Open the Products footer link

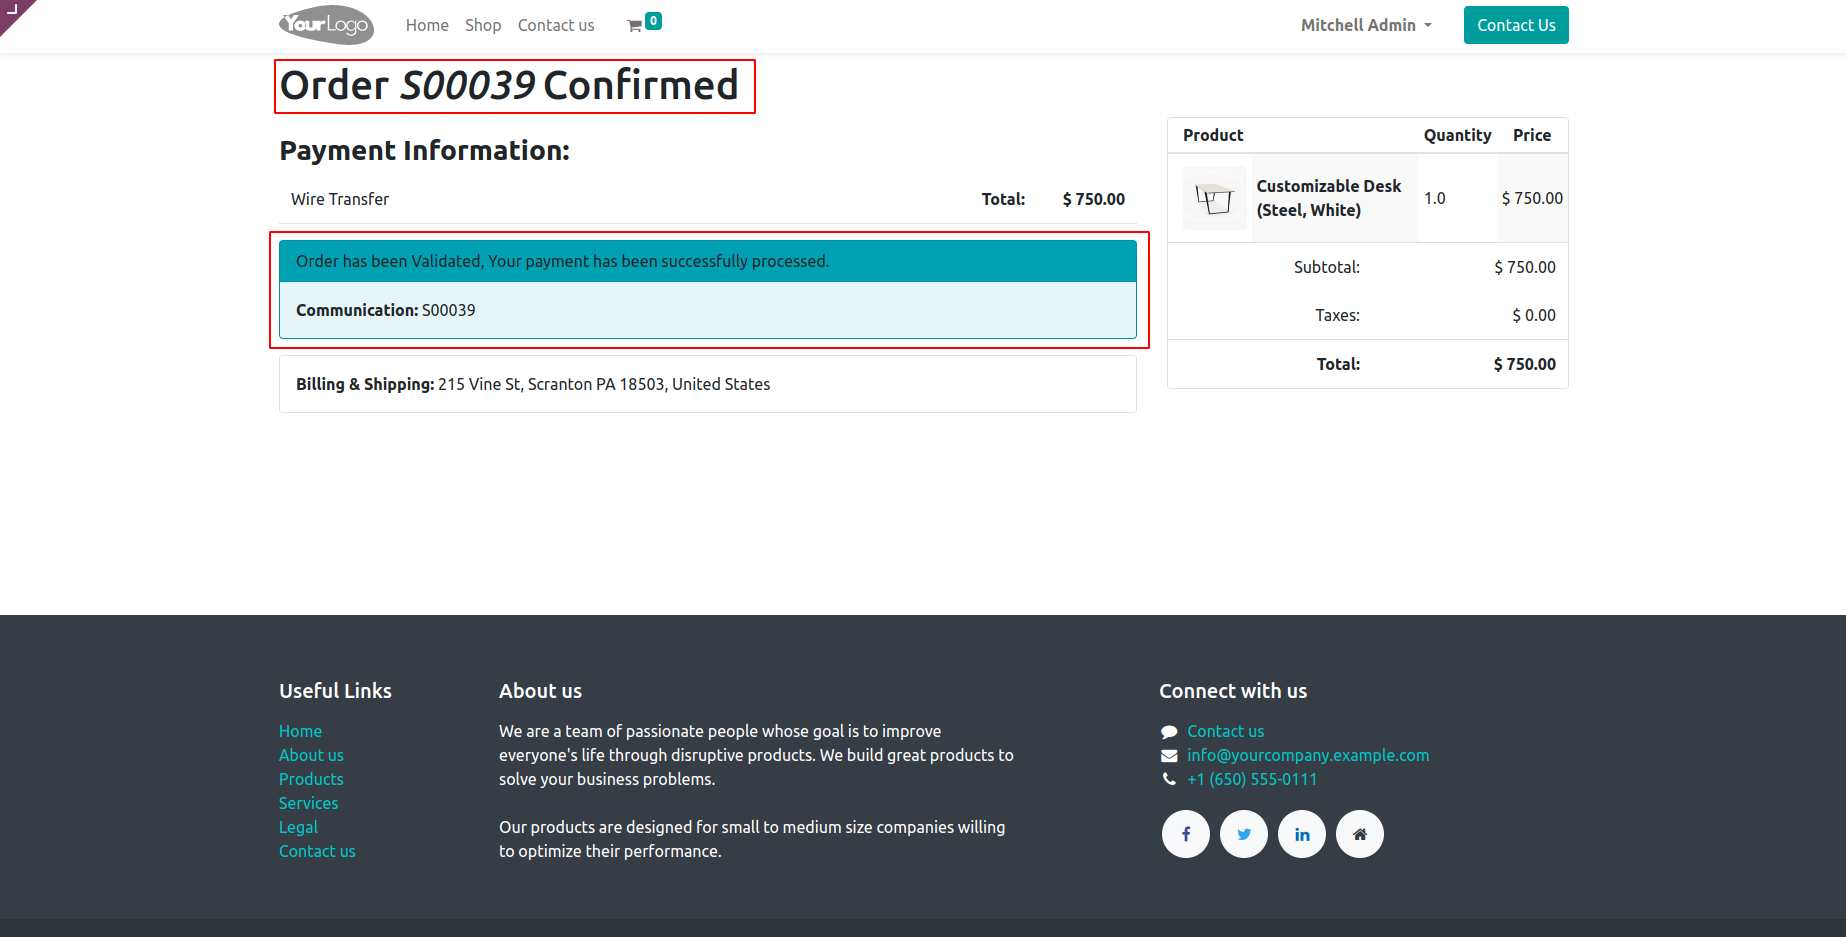tap(311, 779)
